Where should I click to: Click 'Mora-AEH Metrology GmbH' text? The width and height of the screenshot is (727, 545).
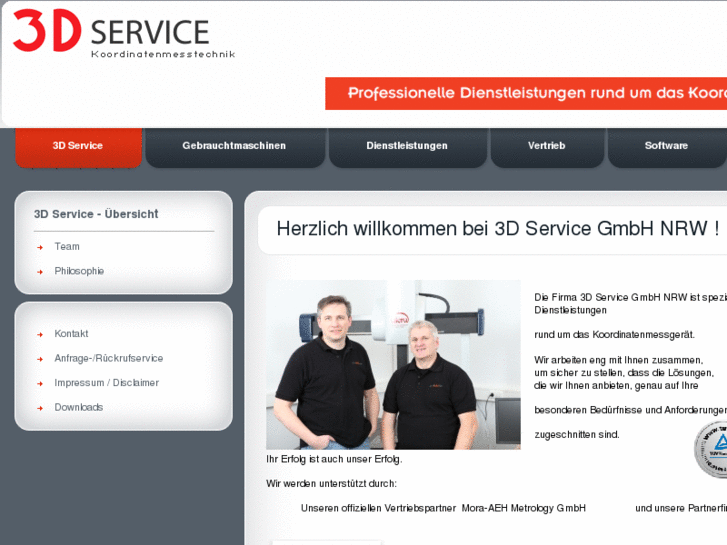[524, 508]
